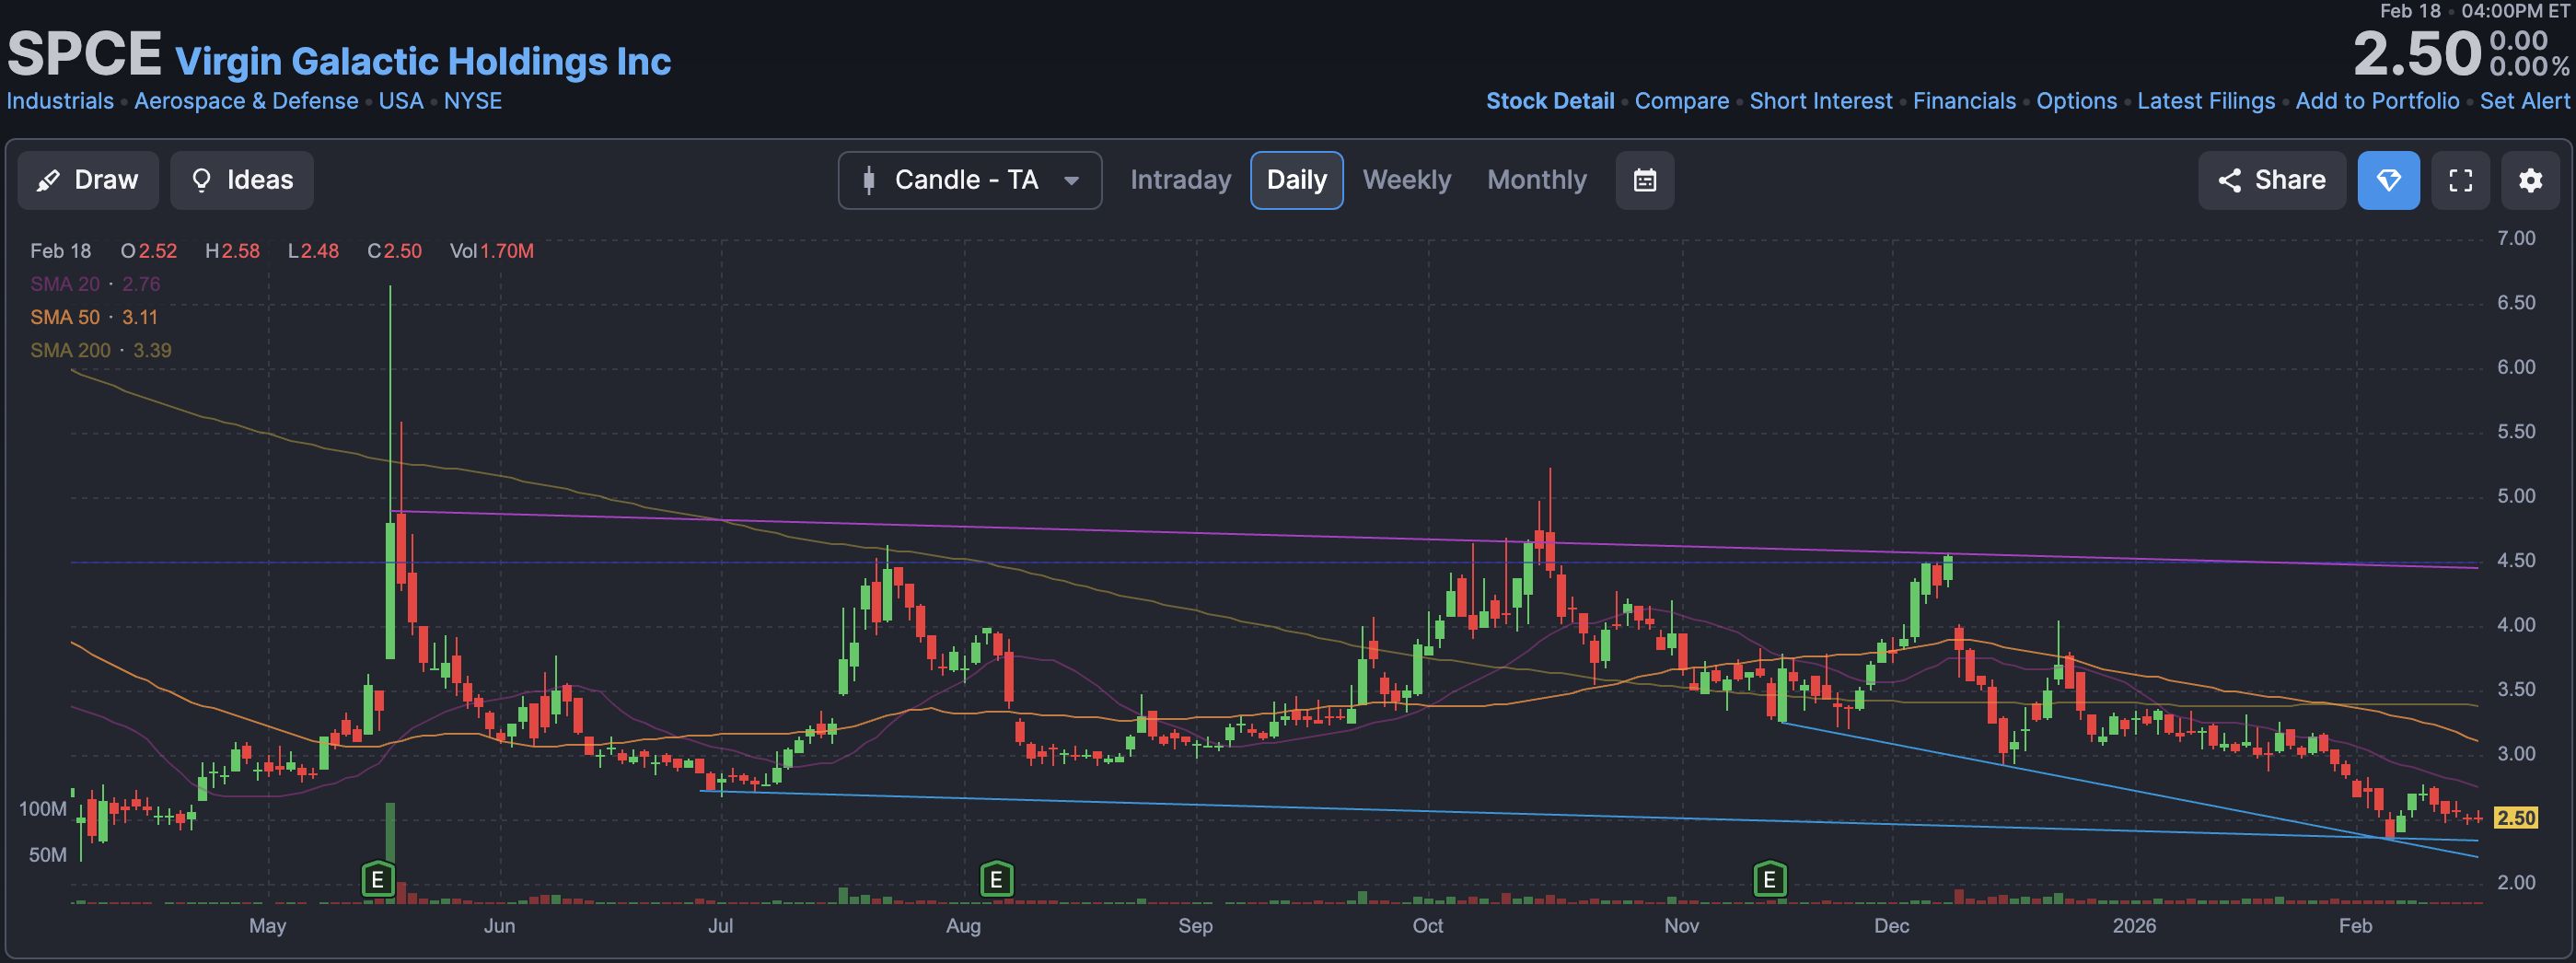The image size is (2576, 963).
Task: Click the share network icon
Action: [x=2229, y=180]
